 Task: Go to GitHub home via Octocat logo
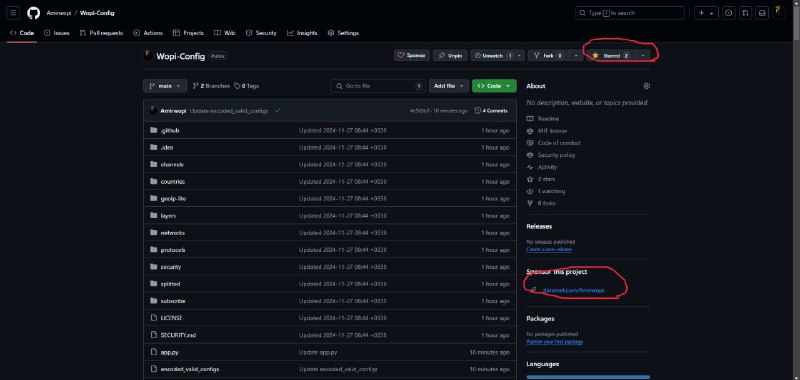coord(34,13)
